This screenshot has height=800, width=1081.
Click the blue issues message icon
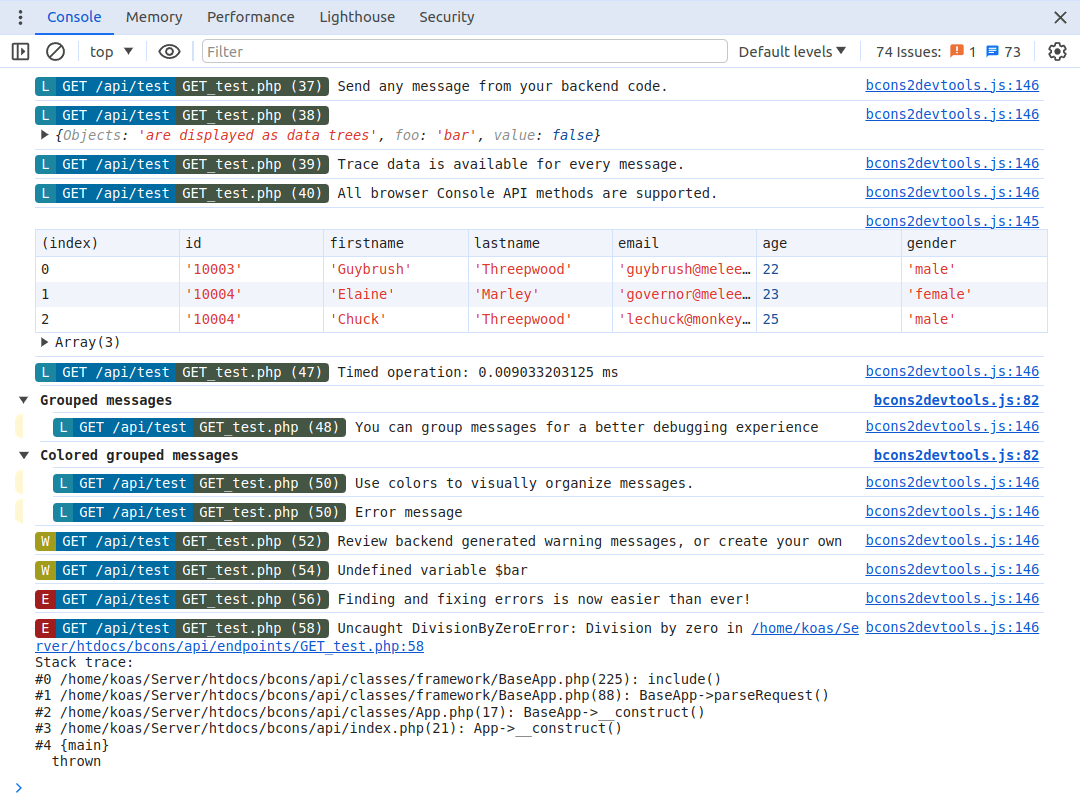pyautogui.click(x=992, y=51)
